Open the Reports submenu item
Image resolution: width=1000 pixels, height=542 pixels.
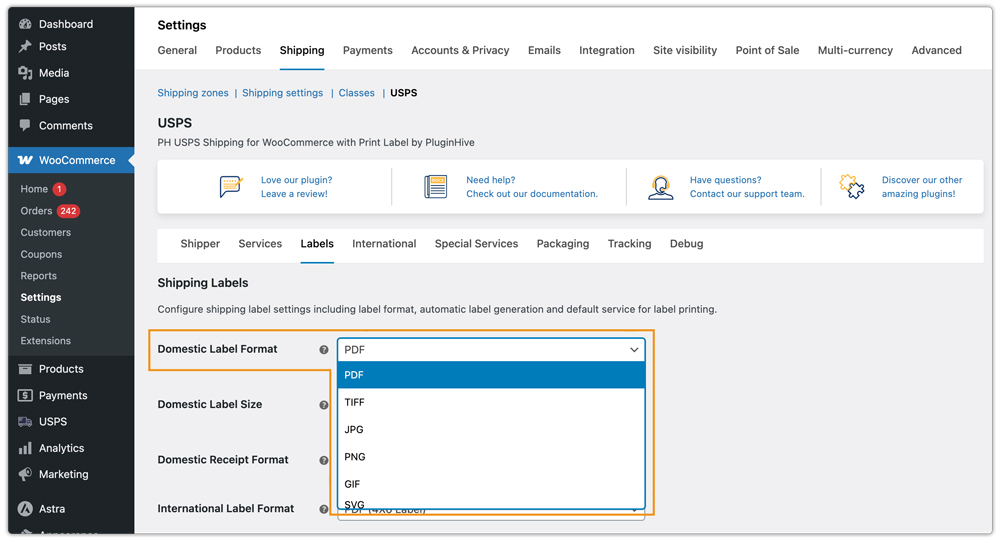pyautogui.click(x=38, y=276)
